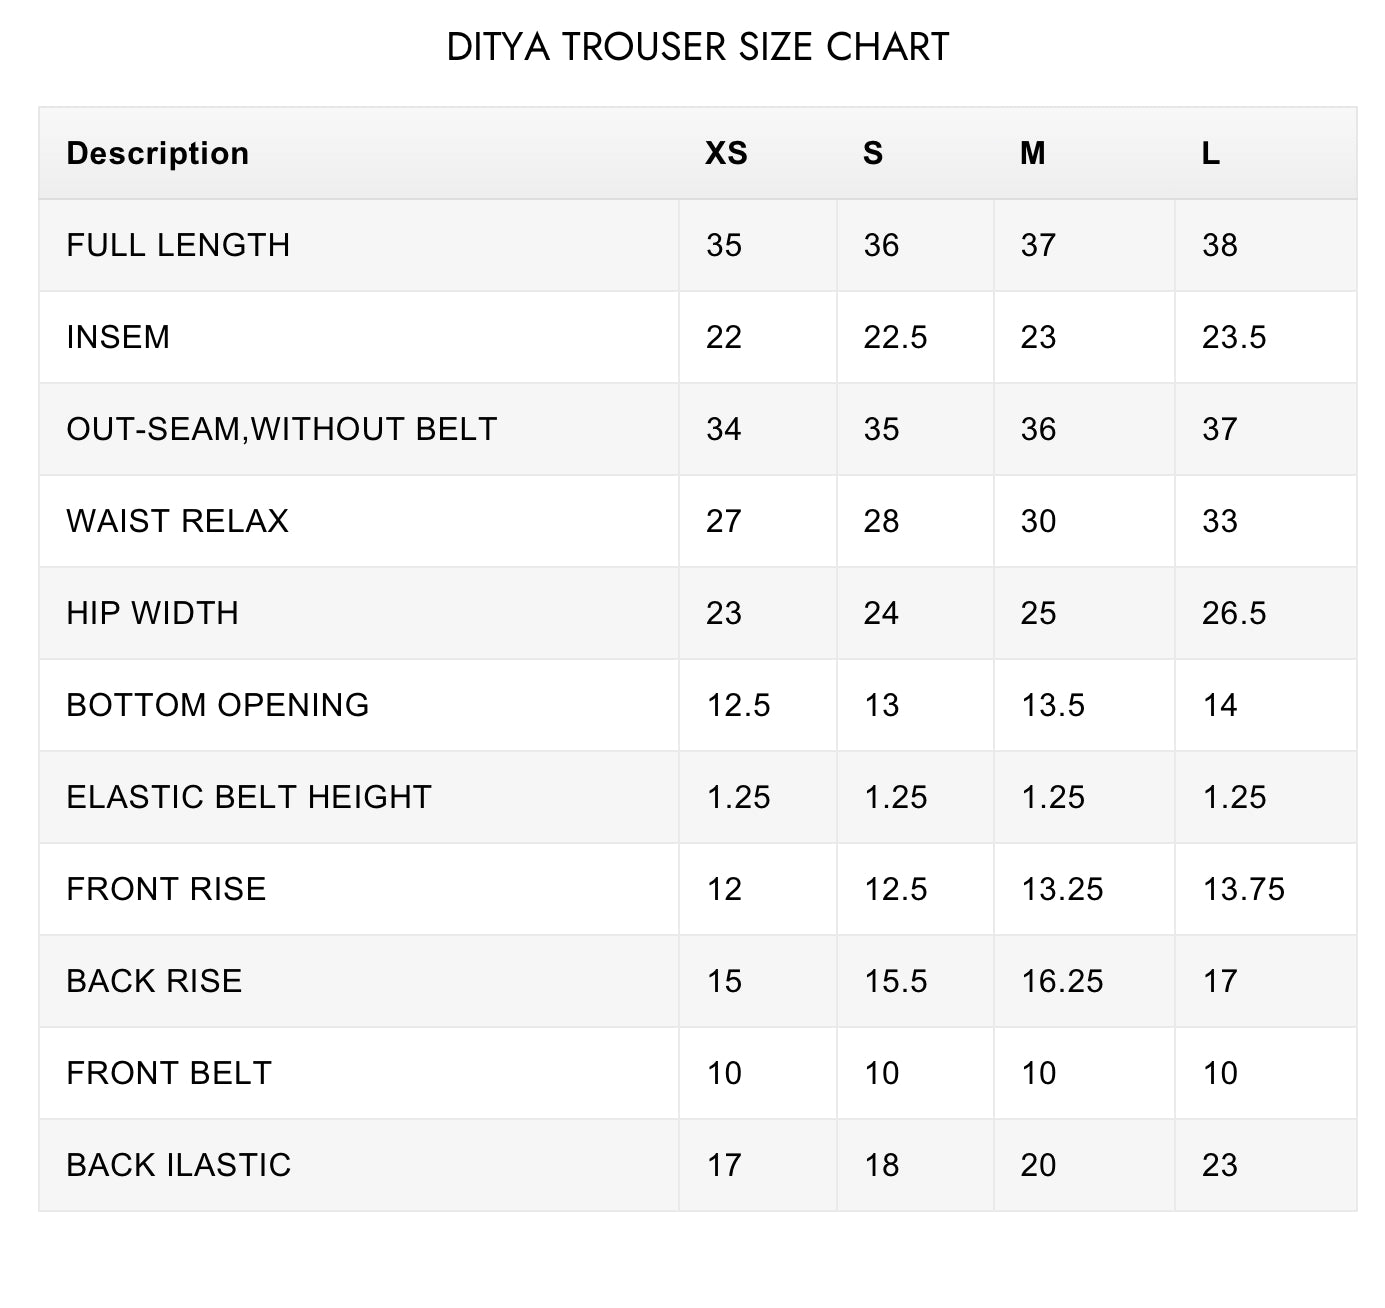1385x1308 pixels.
Task: Click the DITYA TROUSER SIZE CHART title
Action: pos(697,47)
